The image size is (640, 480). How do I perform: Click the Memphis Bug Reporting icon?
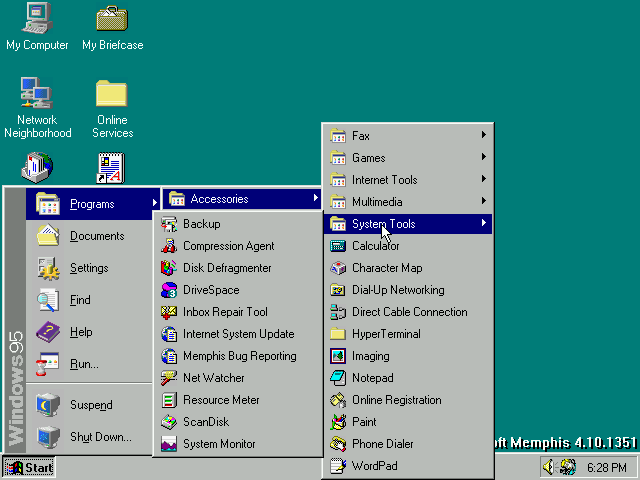[x=169, y=356]
